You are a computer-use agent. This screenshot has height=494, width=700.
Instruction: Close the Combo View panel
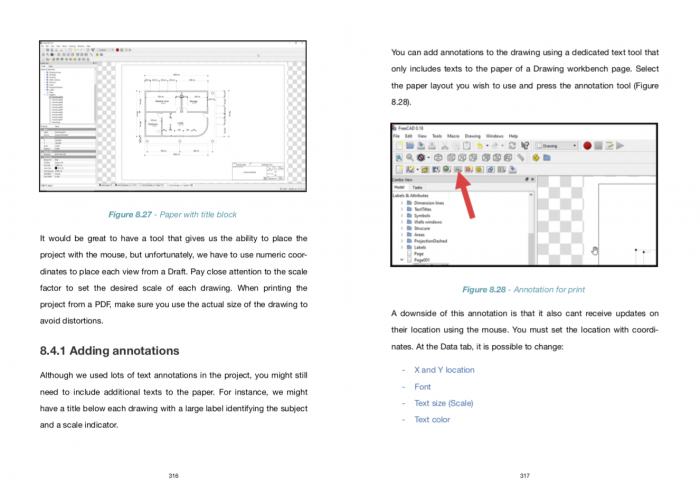533,179
